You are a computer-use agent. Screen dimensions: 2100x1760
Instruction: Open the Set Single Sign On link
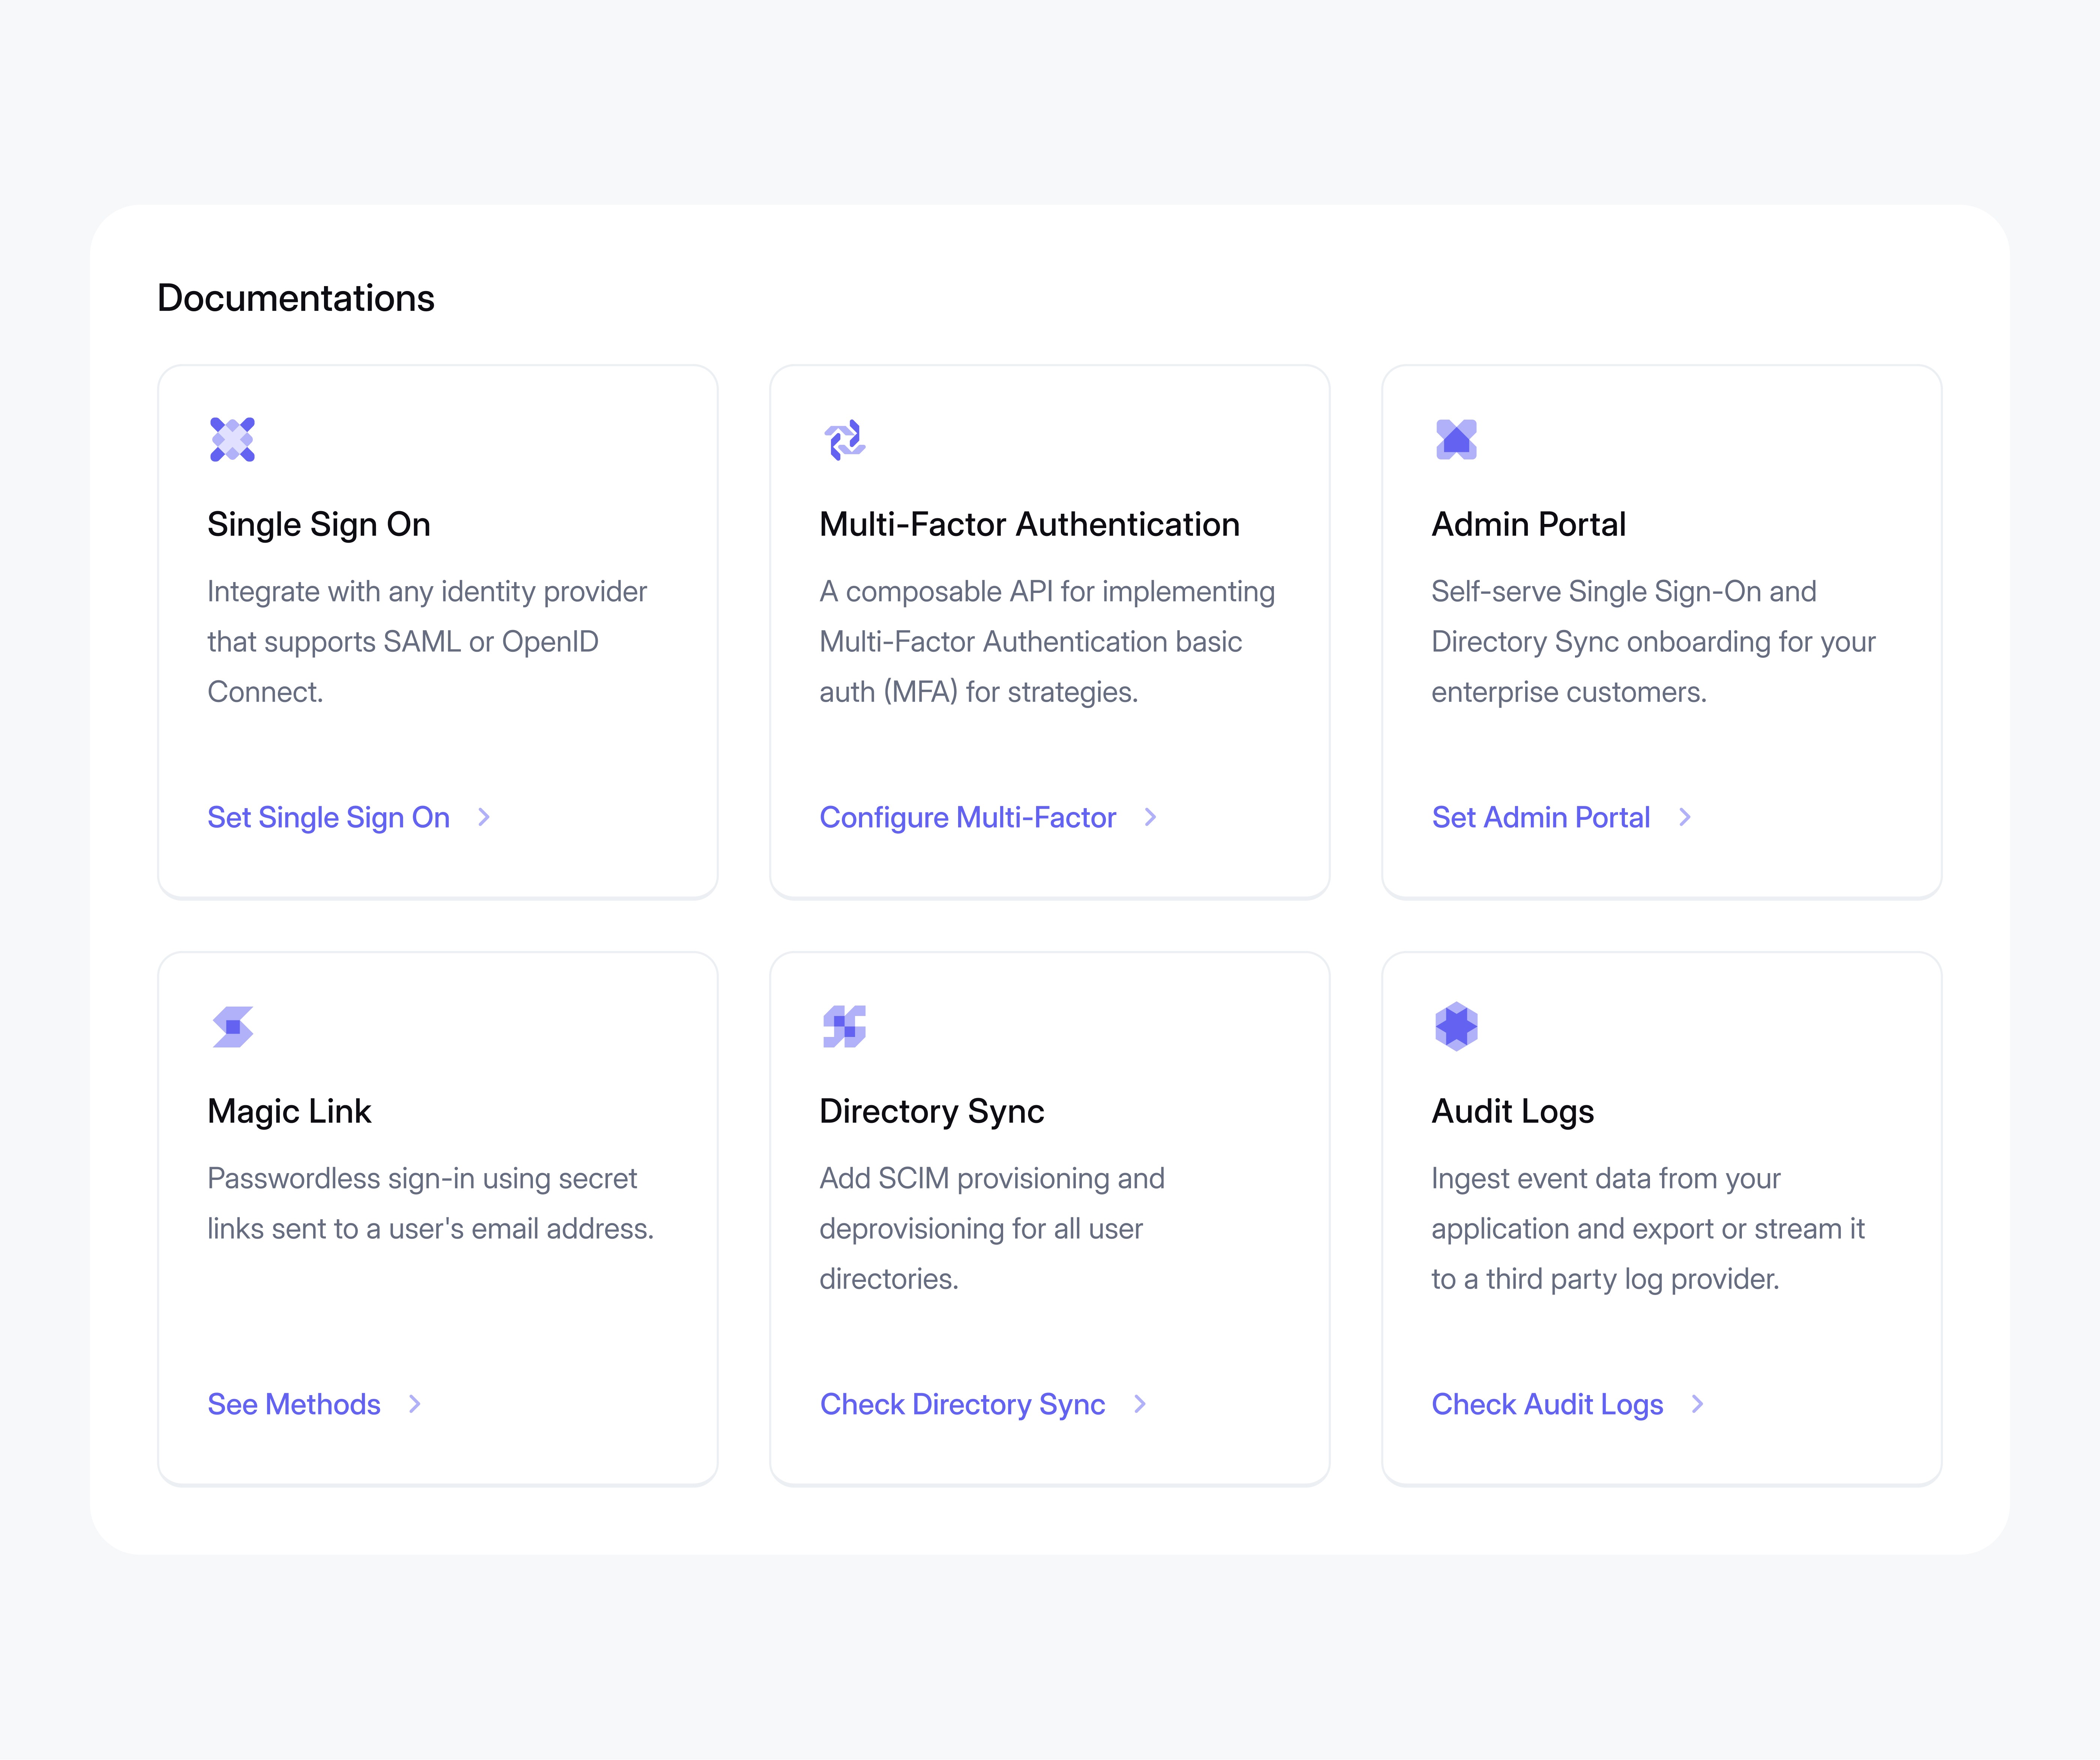(x=328, y=817)
